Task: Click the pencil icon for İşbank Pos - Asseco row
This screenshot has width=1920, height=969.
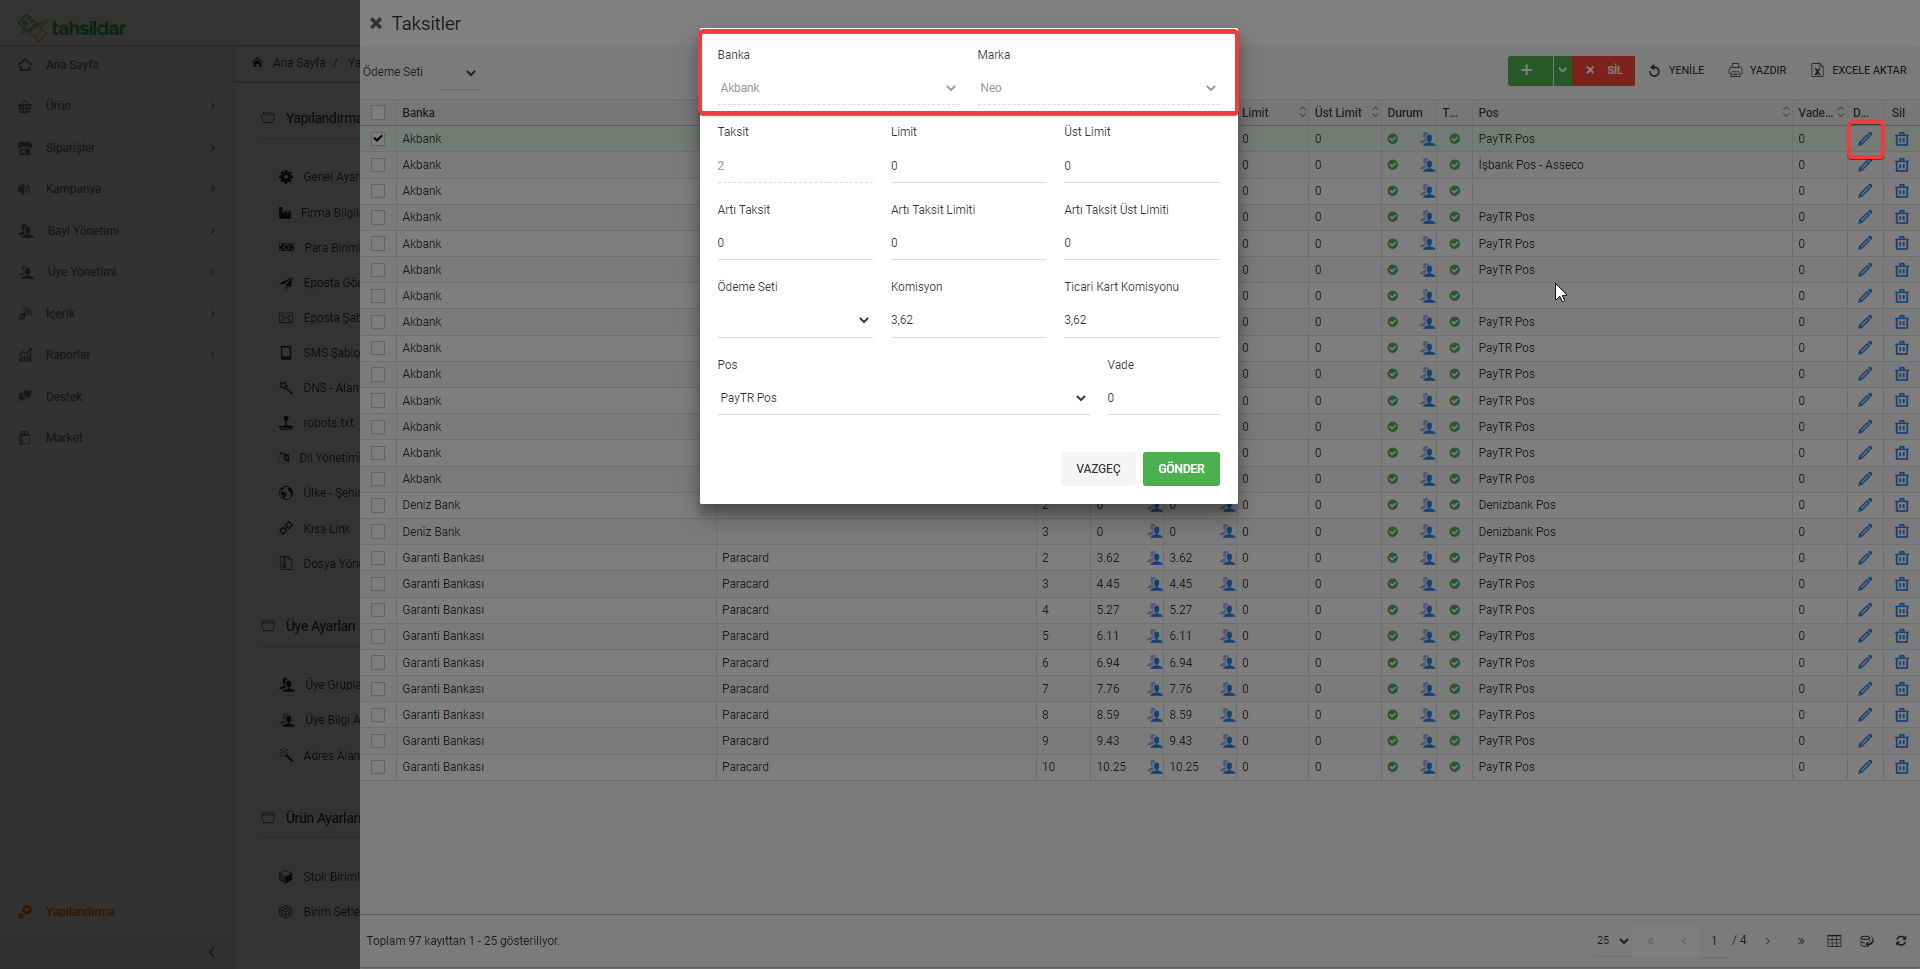Action: (x=1865, y=165)
